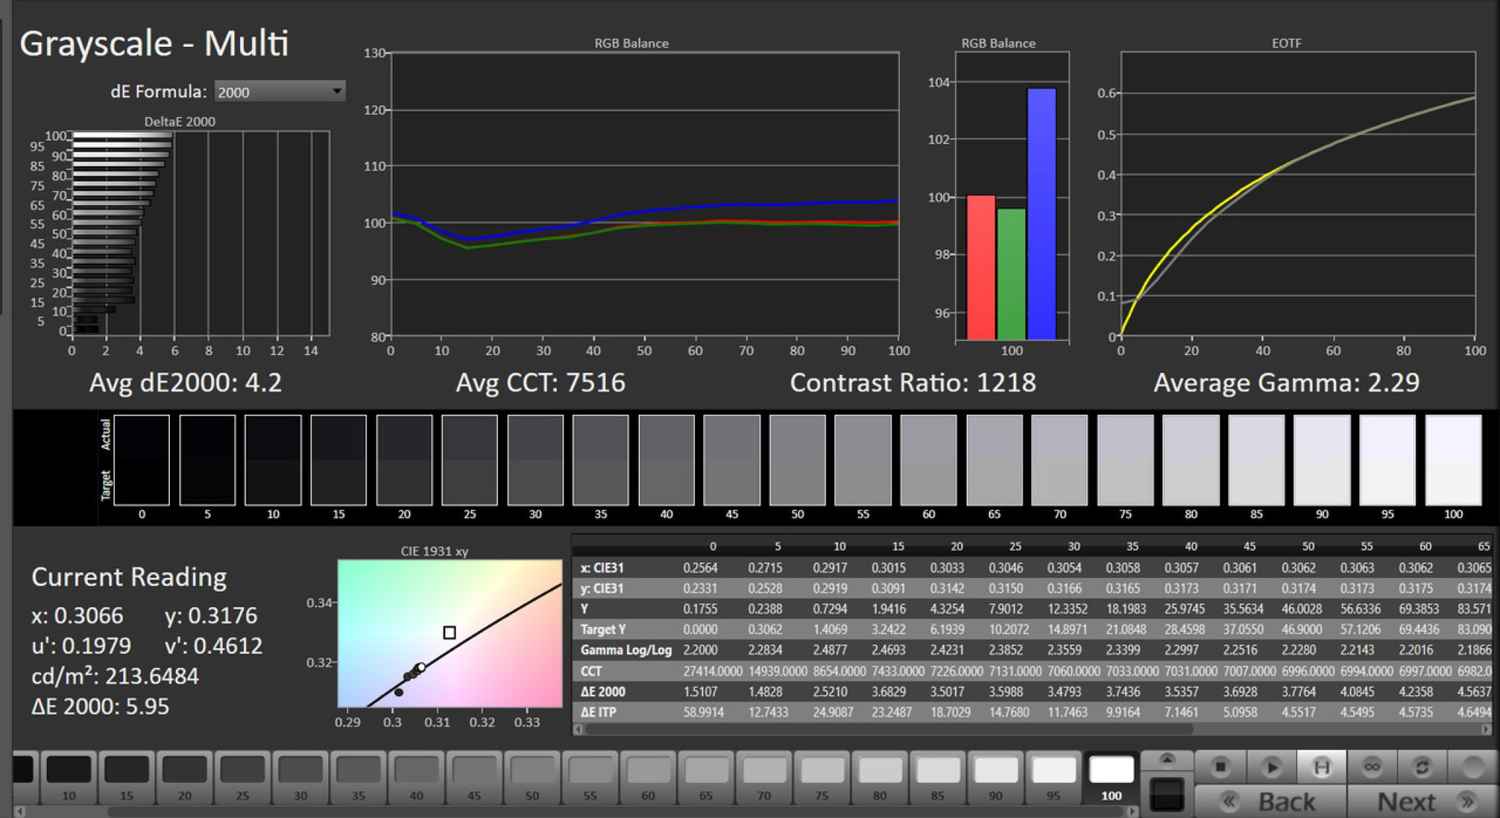This screenshot has height=818, width=1500.
Task: Click the 40 percent Actual/Target comparison swatch
Action: pyautogui.click(x=666, y=460)
